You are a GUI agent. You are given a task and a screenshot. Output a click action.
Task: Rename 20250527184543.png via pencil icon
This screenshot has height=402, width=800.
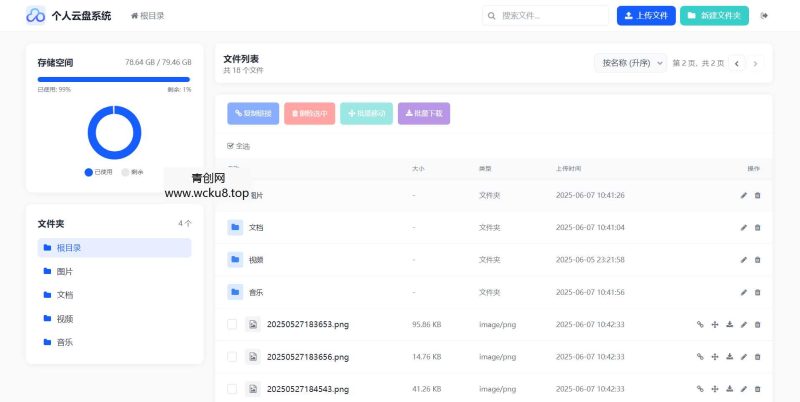click(744, 389)
